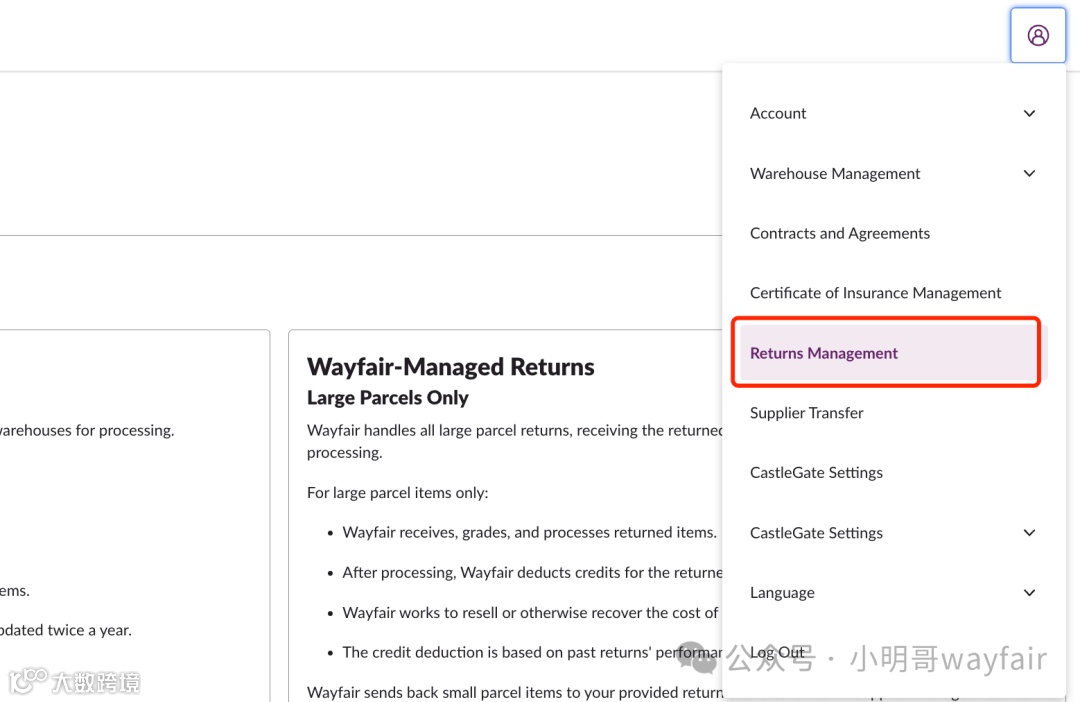Expand the Warehouse Management chevron
This screenshot has width=1080, height=702.
click(1029, 174)
